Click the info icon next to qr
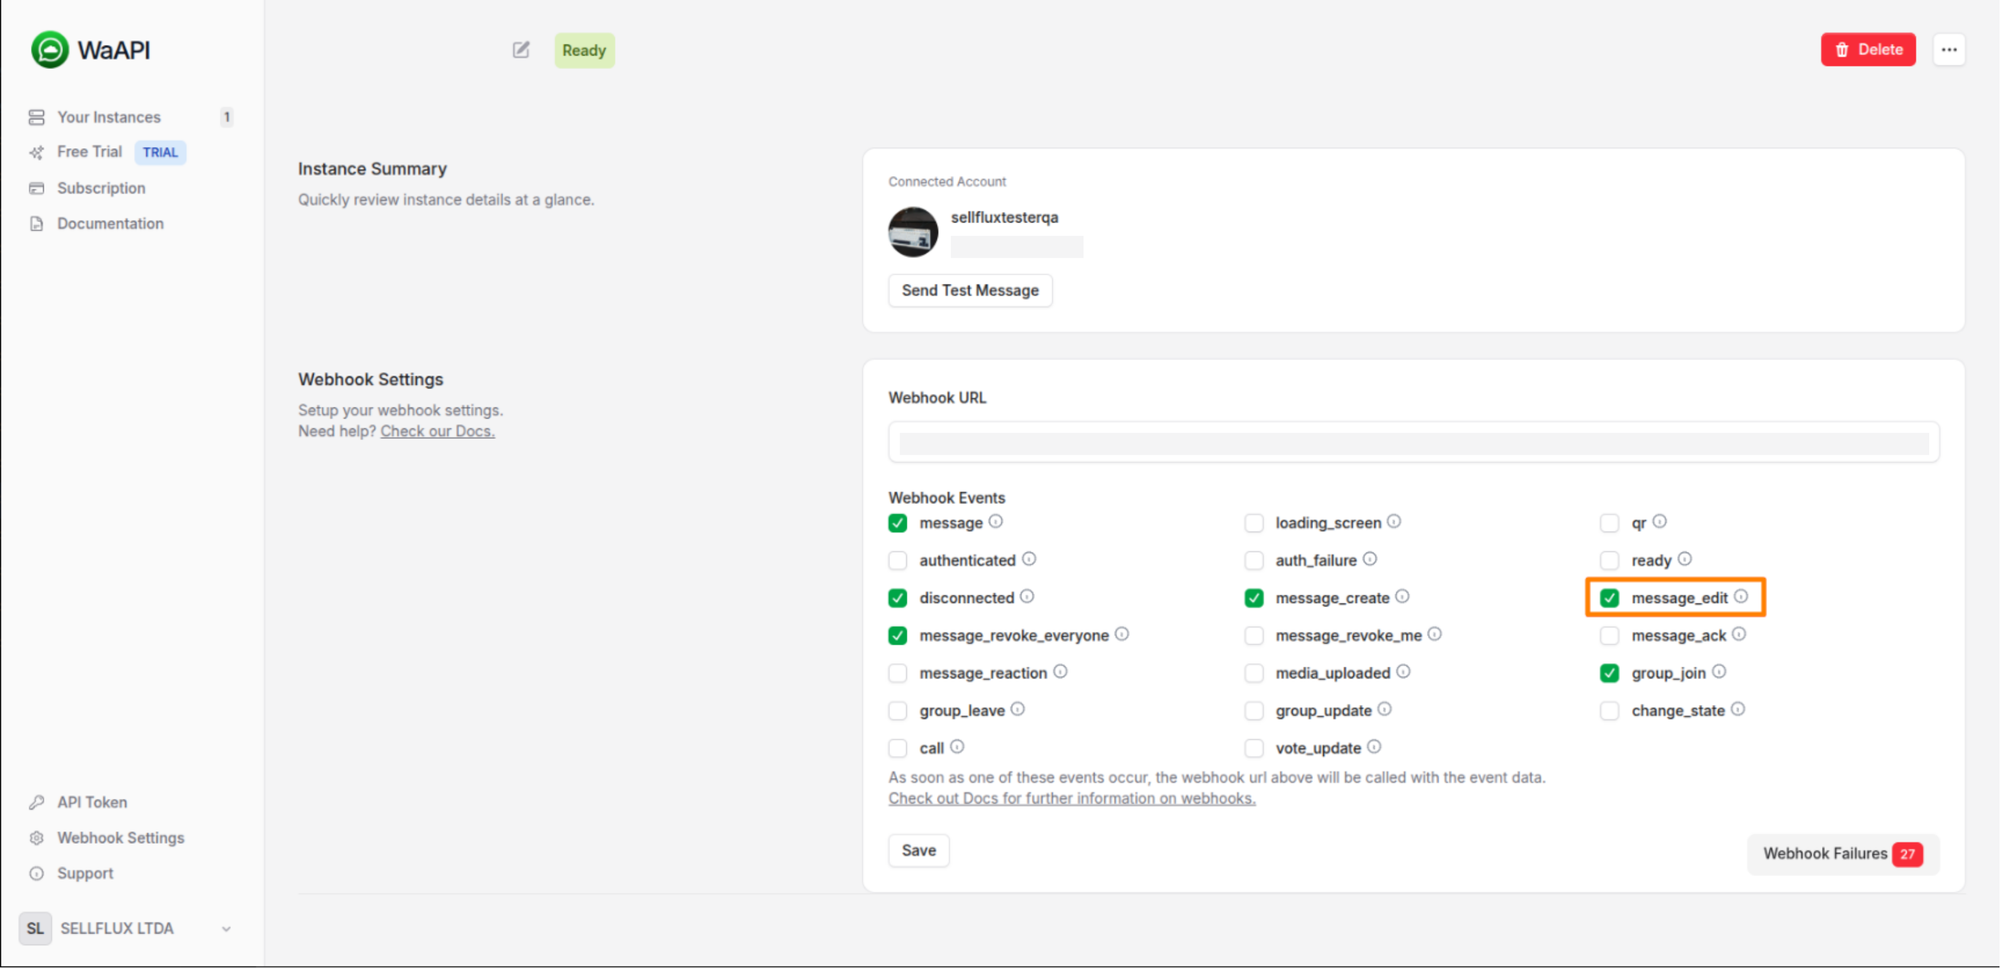The image size is (2000, 968). [1660, 521]
